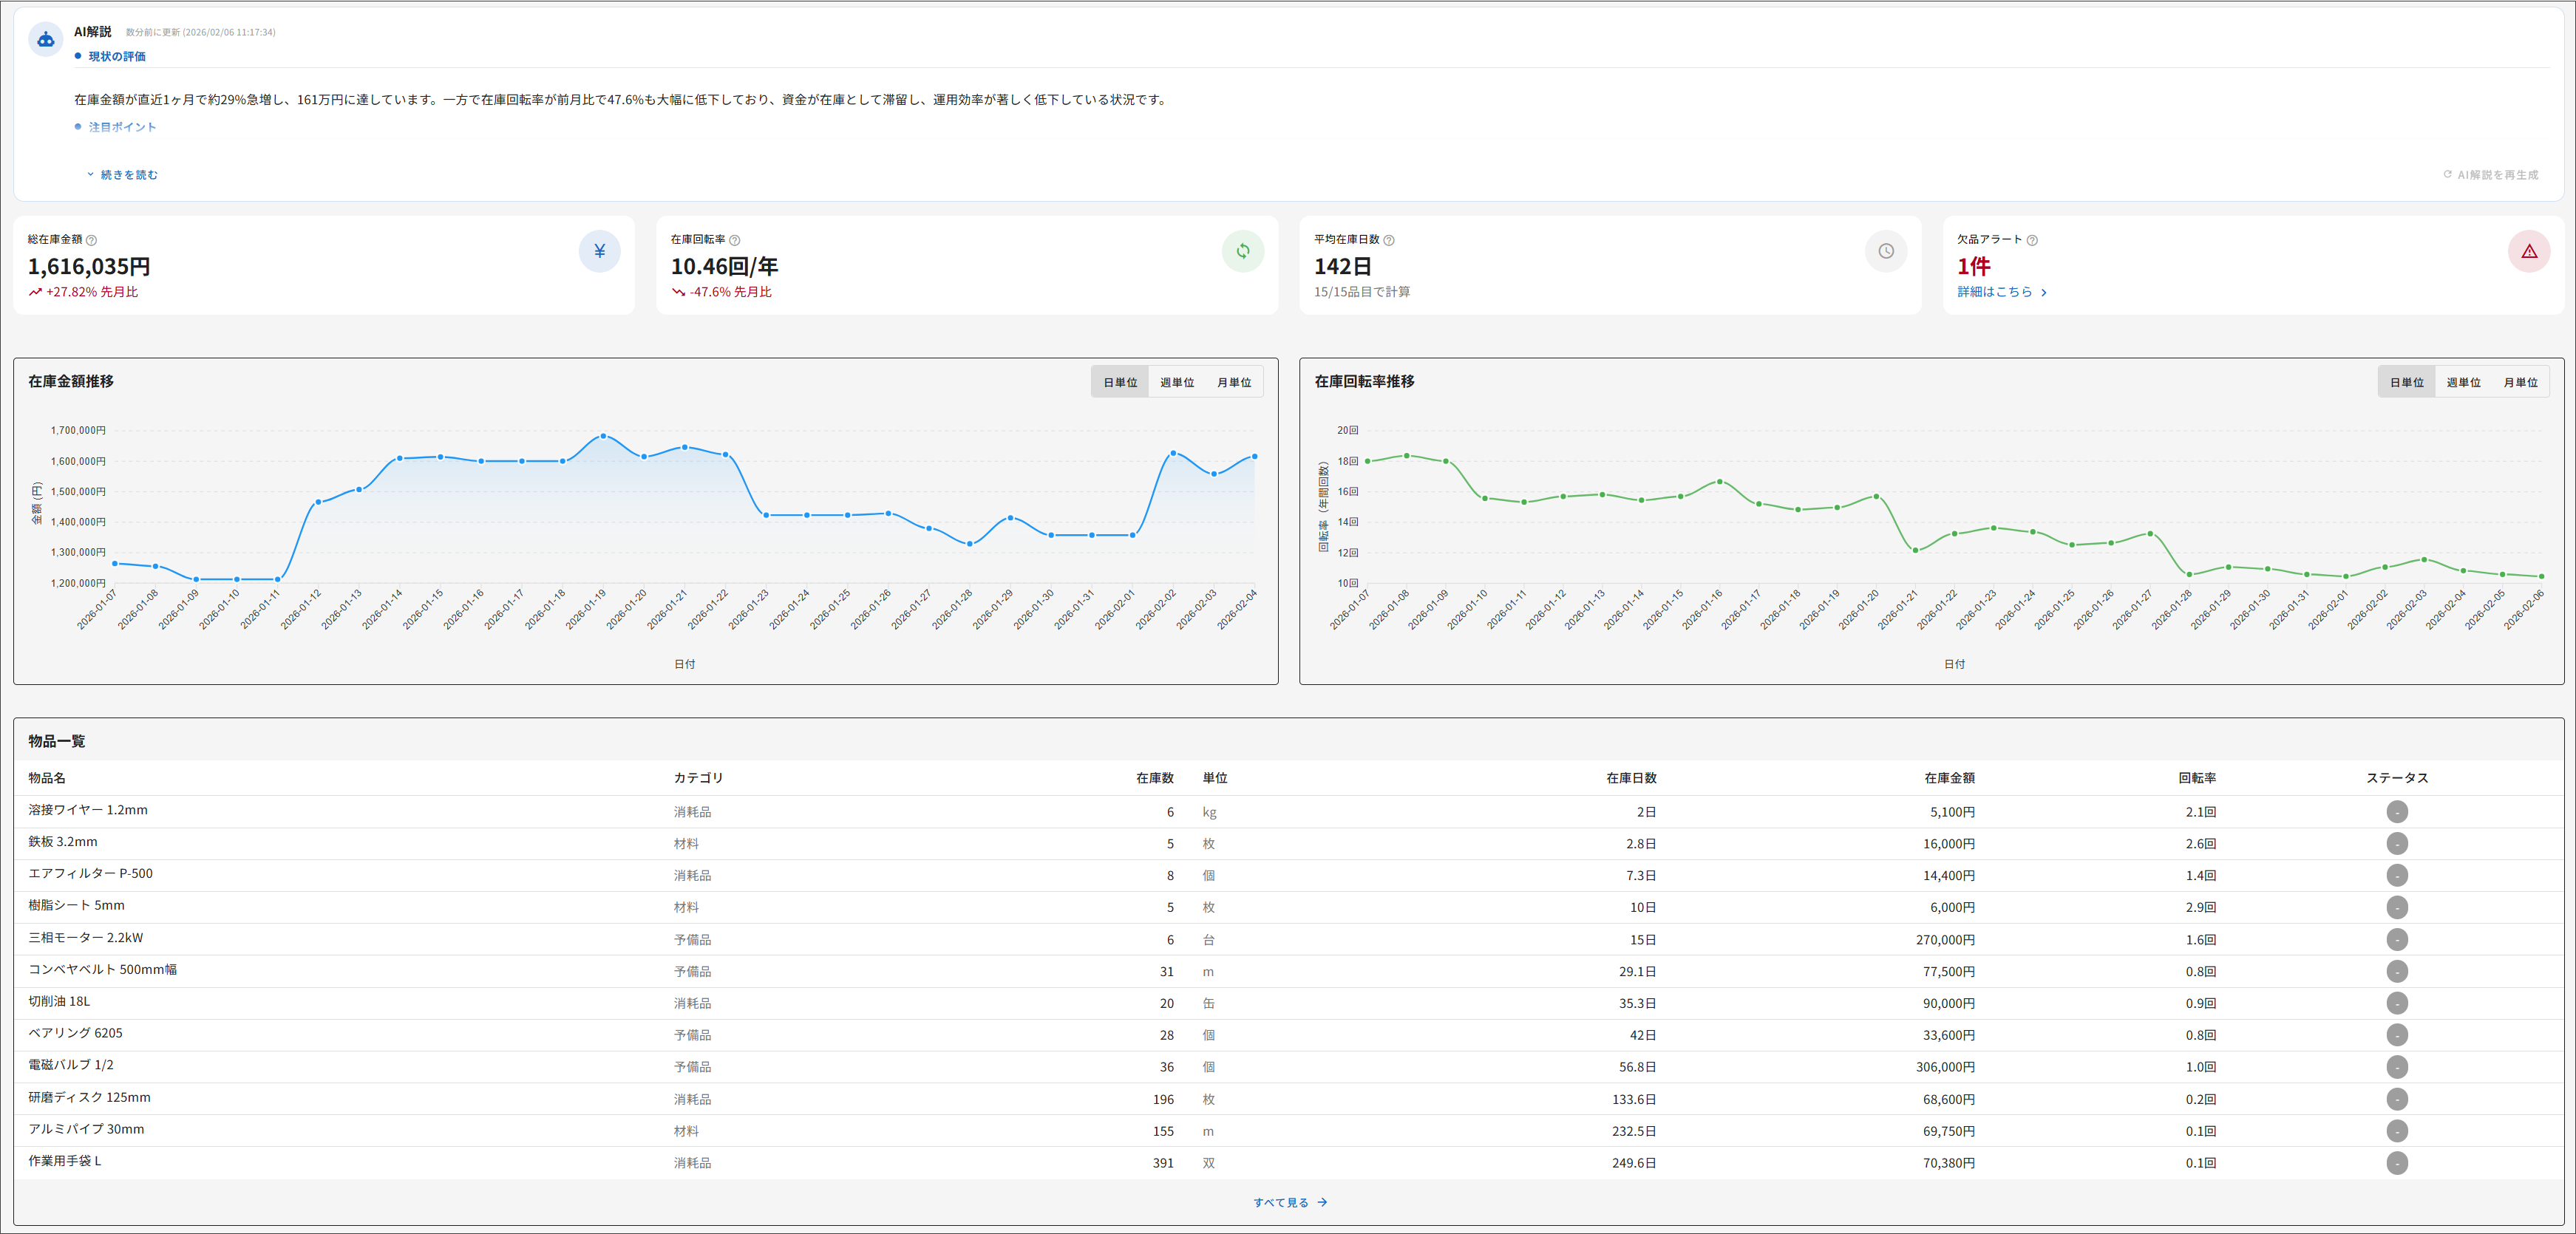Click the 現状の評価 heading in AI解説
The image size is (2576, 1234).
117,56
